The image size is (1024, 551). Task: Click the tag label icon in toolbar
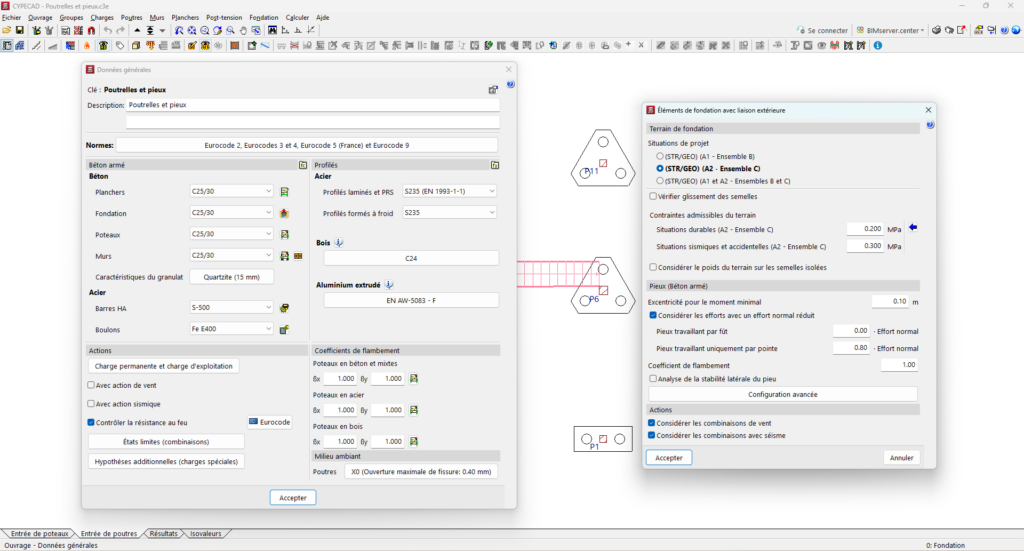[120, 46]
